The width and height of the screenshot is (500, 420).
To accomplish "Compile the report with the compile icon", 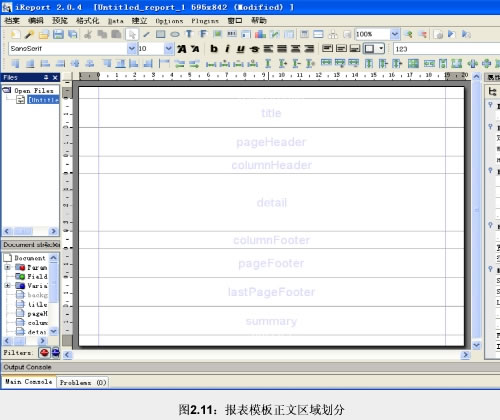I will click(x=439, y=34).
